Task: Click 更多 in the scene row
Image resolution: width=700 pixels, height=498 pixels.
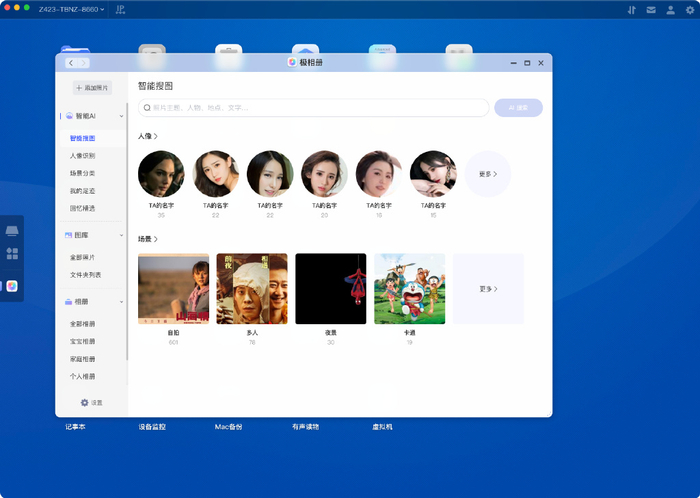Action: click(x=488, y=289)
